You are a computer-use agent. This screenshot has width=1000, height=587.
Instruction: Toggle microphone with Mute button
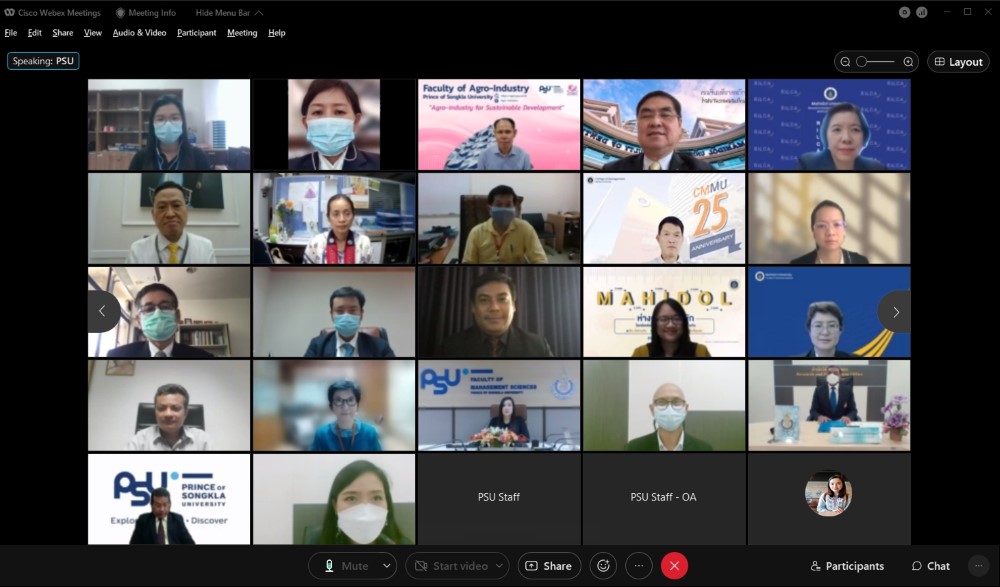[x=345, y=566]
